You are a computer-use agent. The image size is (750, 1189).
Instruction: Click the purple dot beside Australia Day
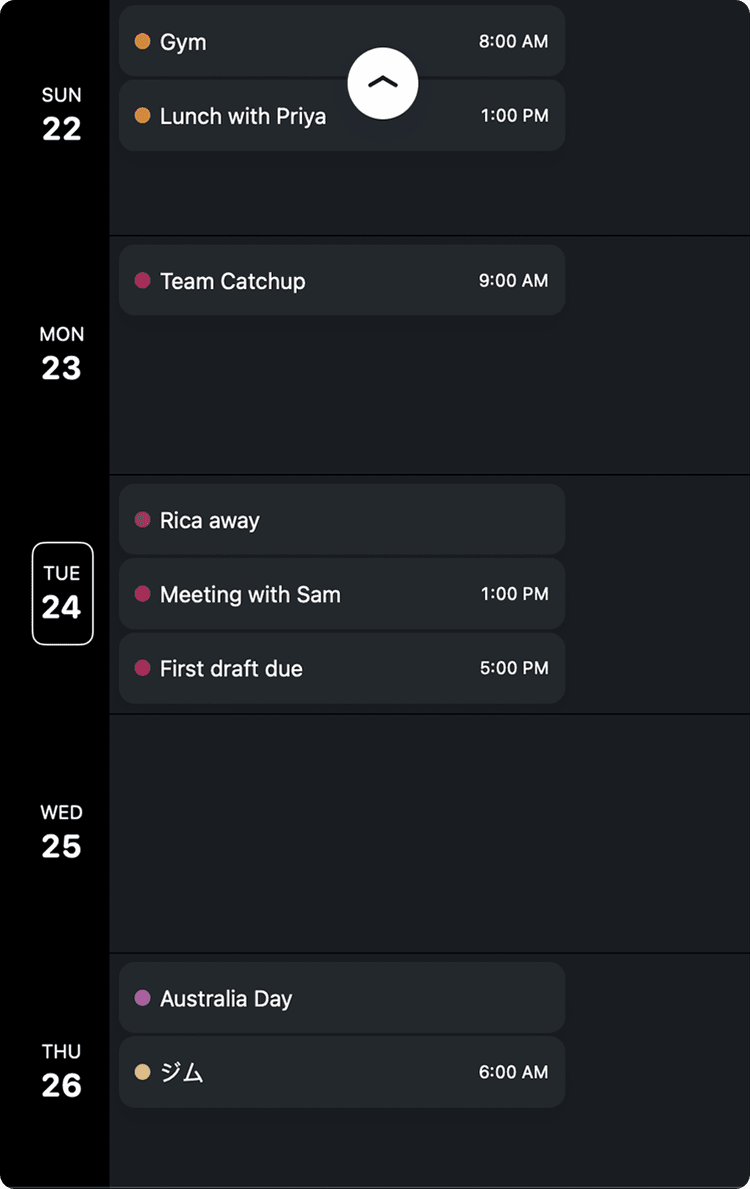click(x=142, y=998)
